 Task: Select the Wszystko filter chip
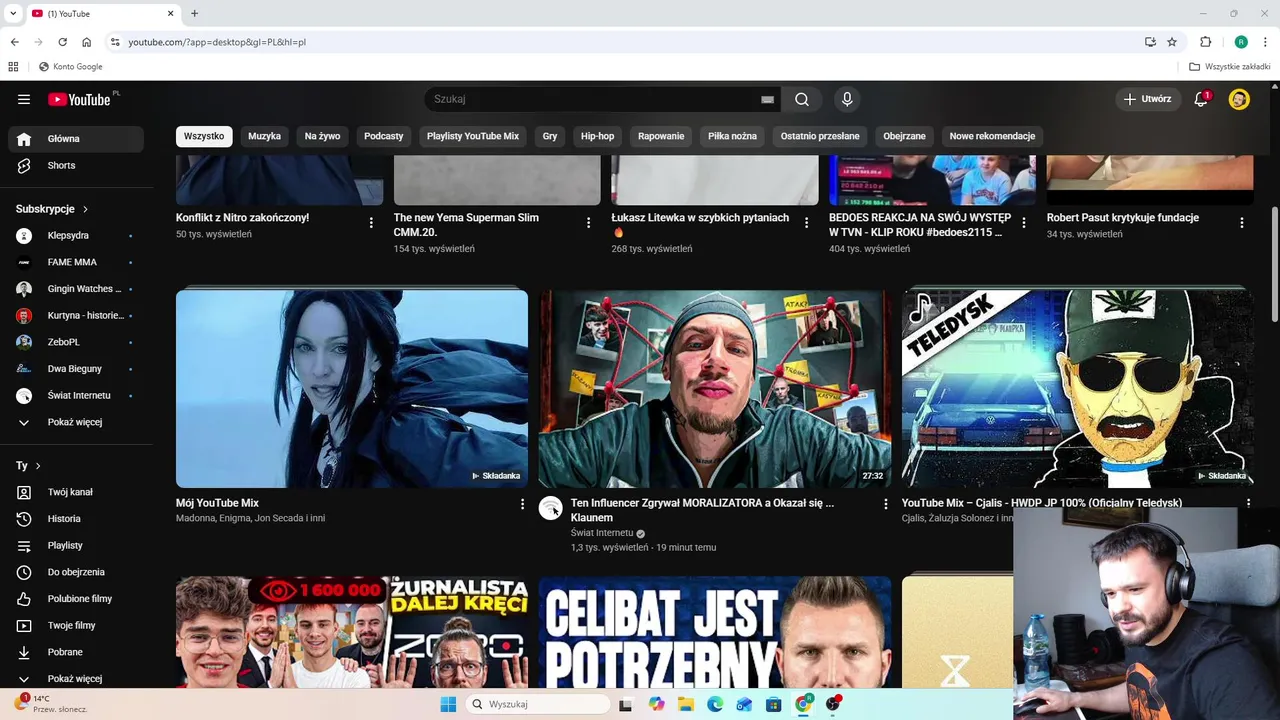pos(204,136)
